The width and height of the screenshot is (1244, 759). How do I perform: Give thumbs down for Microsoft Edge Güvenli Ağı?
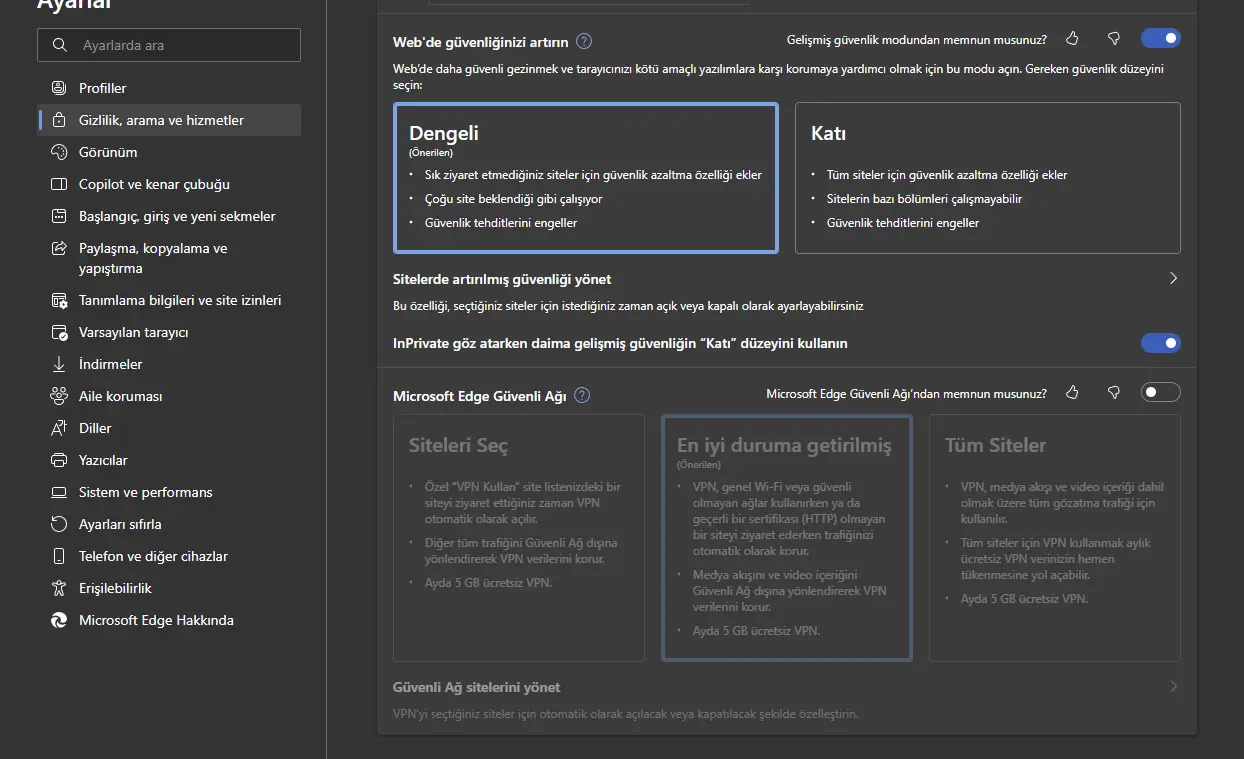pos(1113,393)
